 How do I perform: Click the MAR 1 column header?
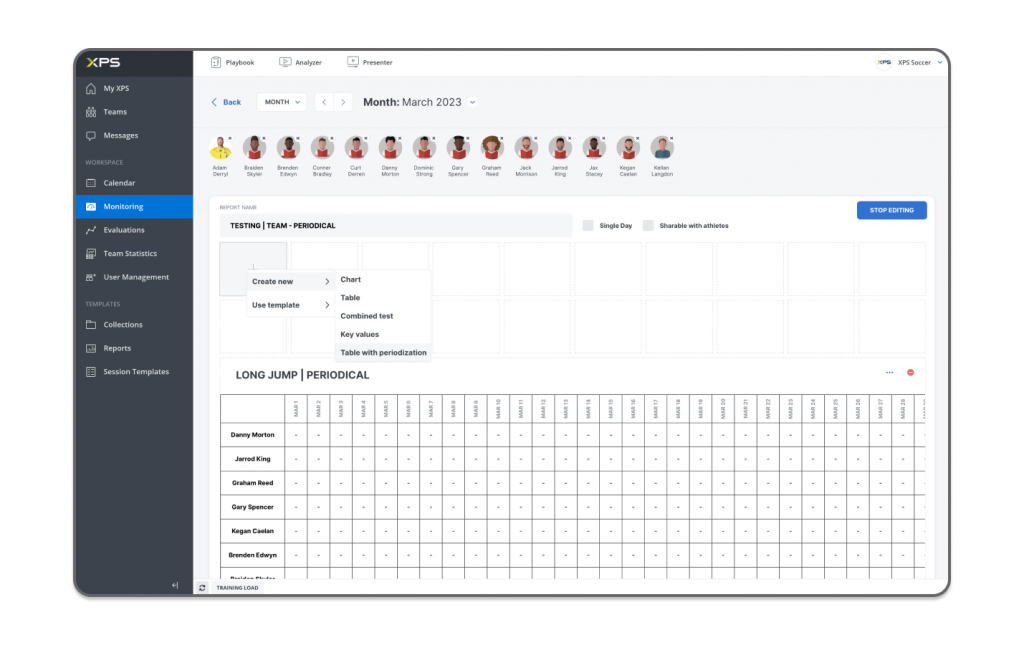point(296,409)
